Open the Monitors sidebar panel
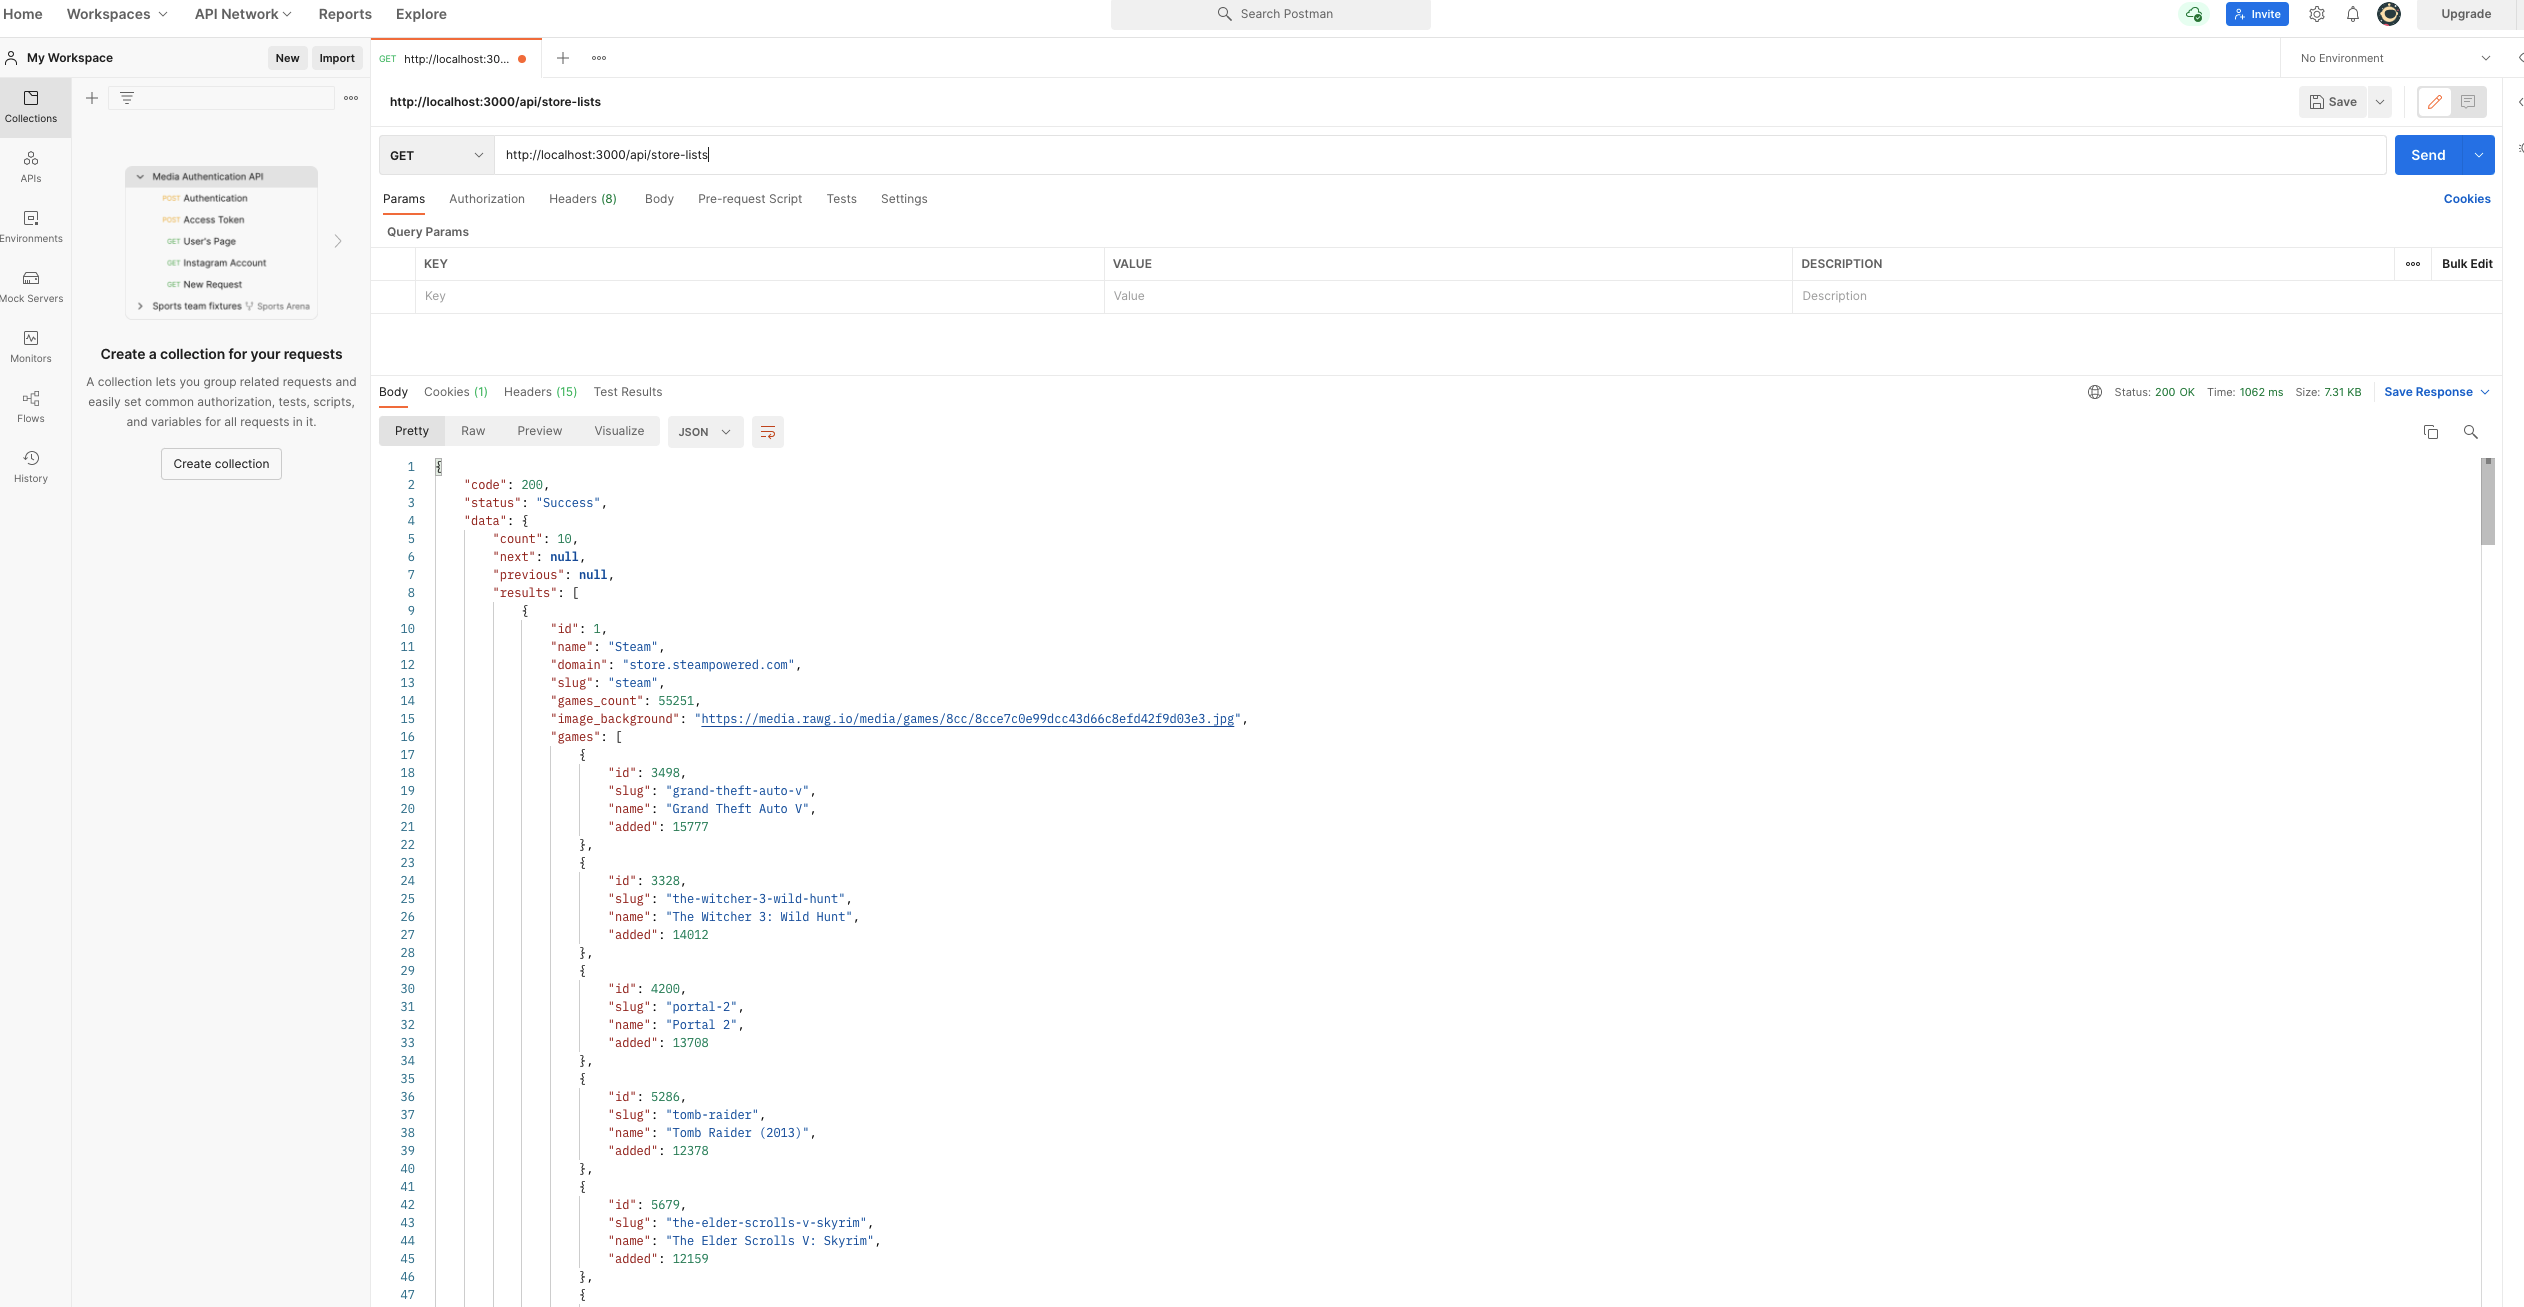 [31, 347]
